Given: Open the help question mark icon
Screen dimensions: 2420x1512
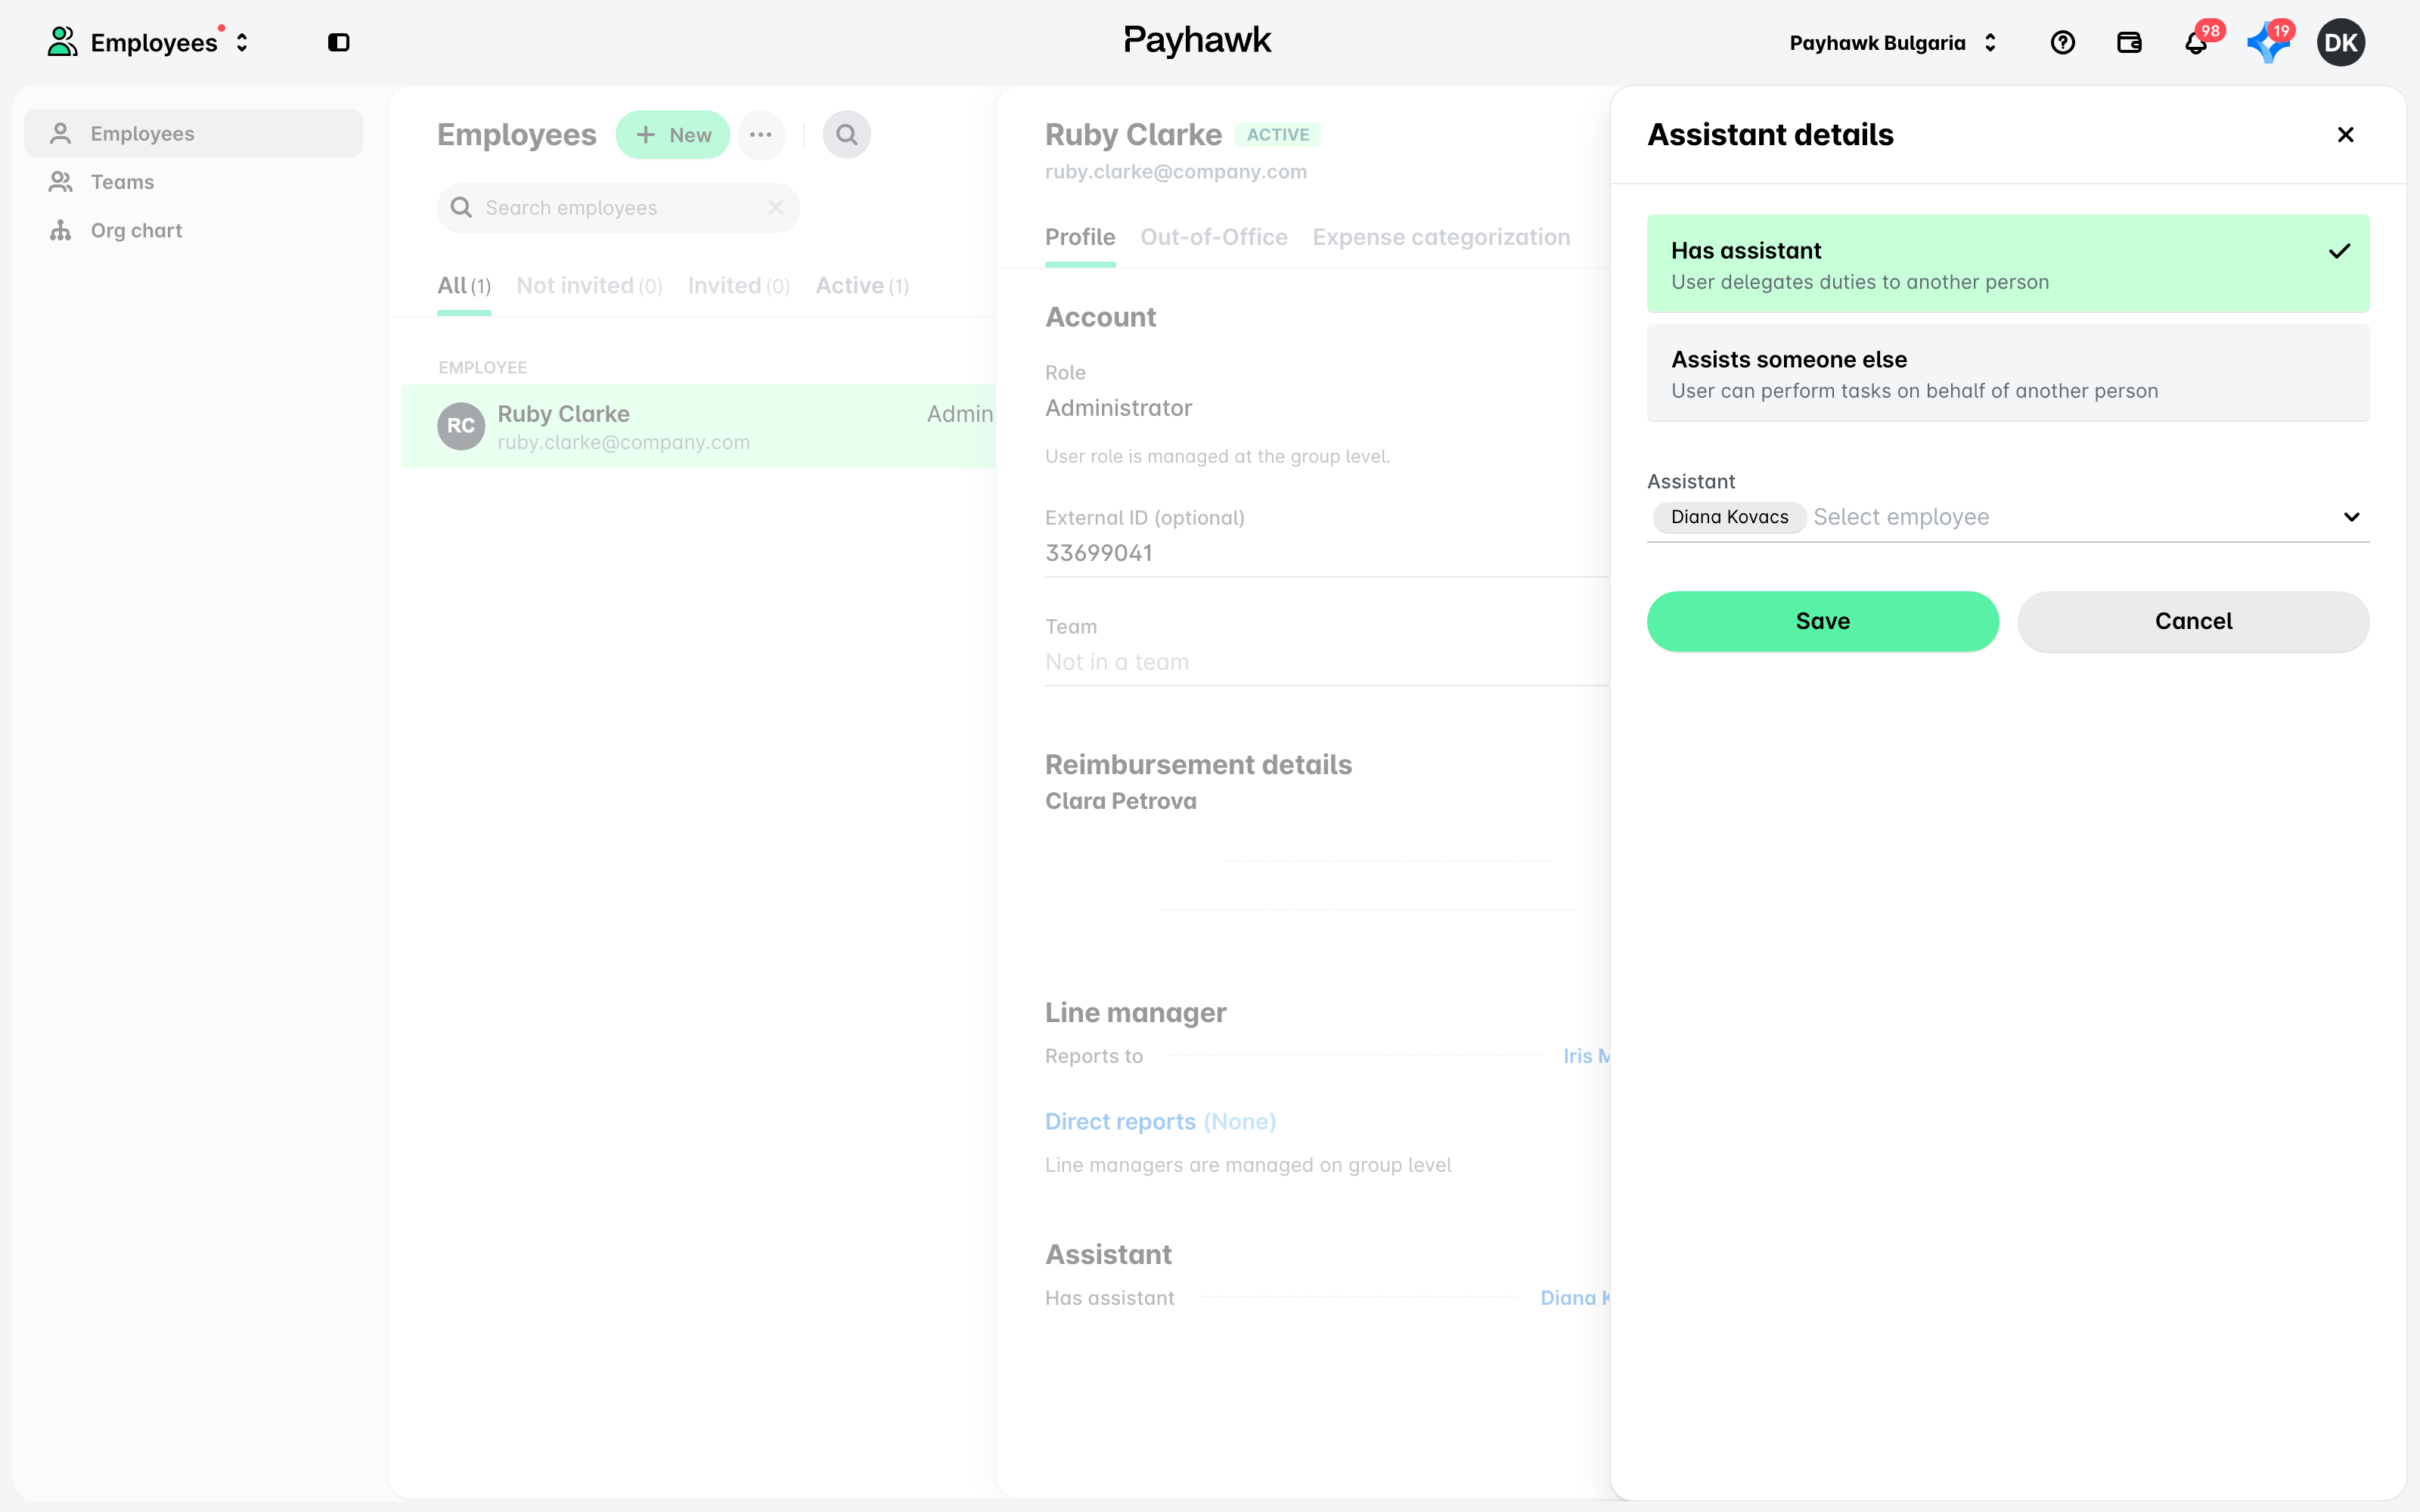Looking at the screenshot, I should 2062,42.
